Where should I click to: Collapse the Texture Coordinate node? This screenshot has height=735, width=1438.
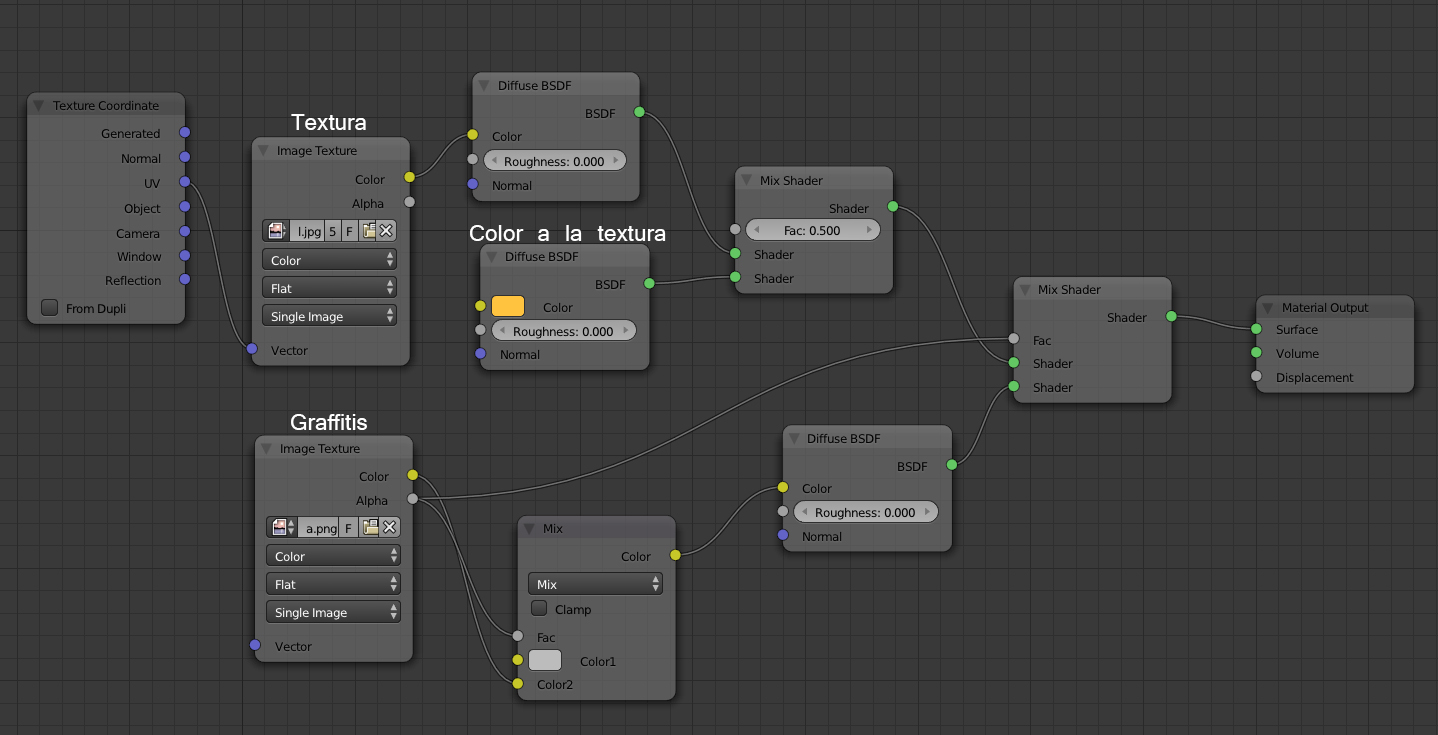pyautogui.click(x=39, y=106)
